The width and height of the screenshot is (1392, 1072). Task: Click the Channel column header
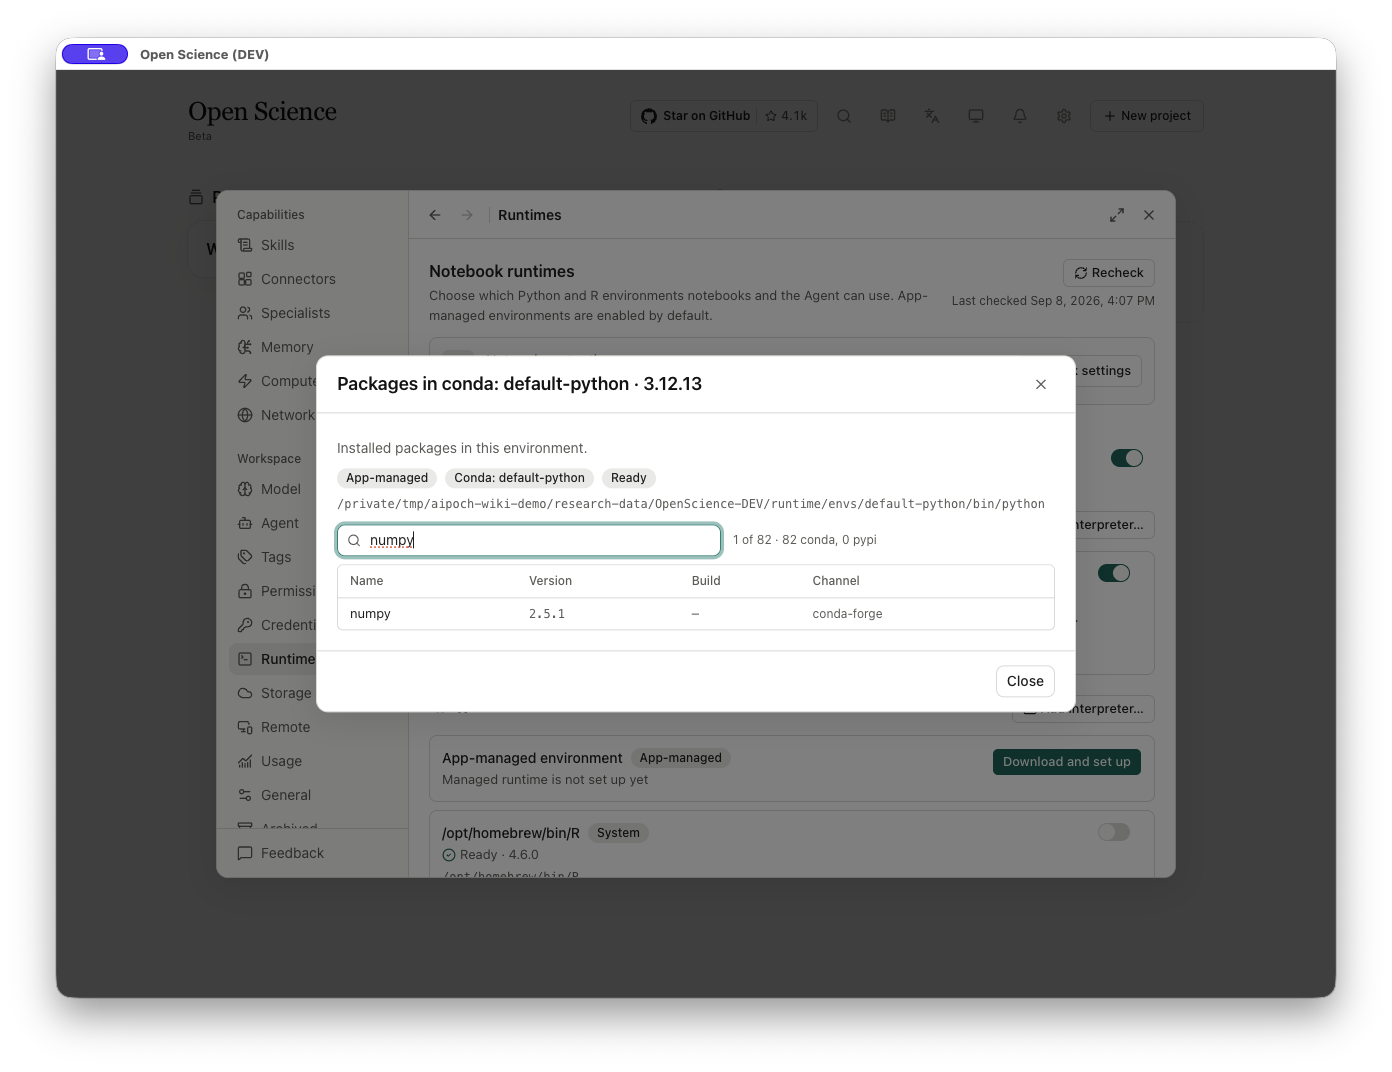(836, 581)
